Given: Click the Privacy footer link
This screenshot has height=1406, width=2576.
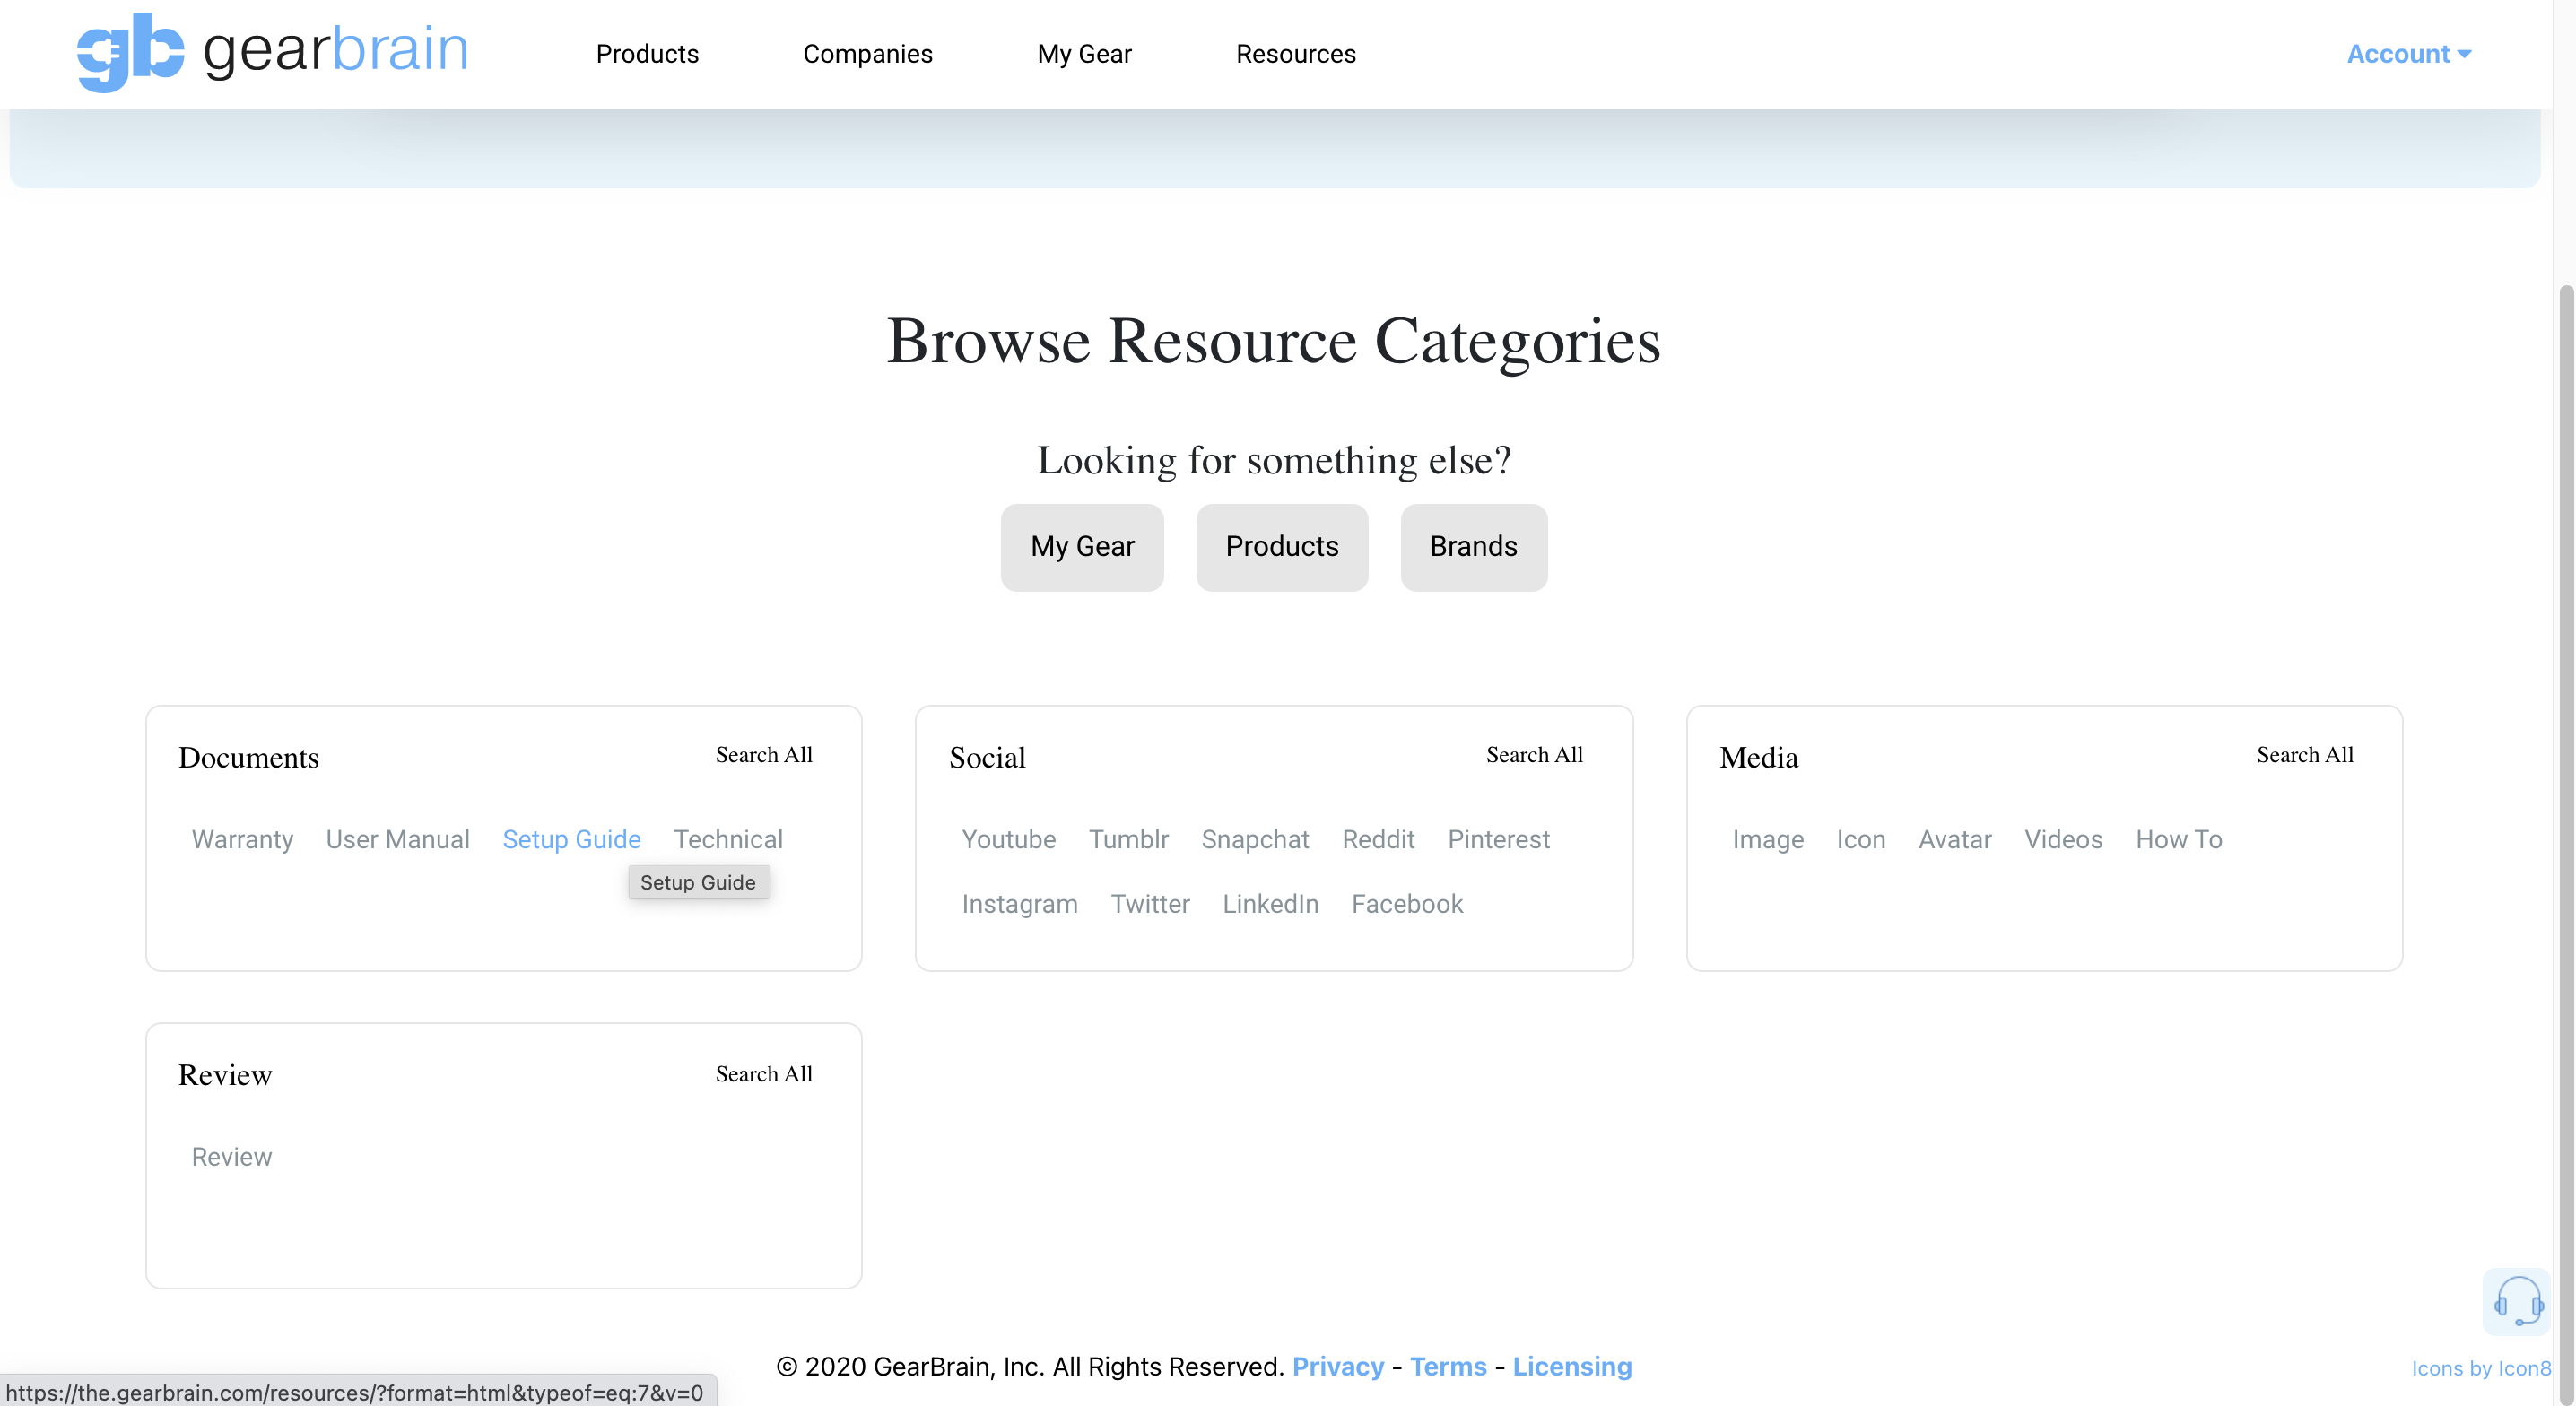Looking at the screenshot, I should (1337, 1366).
